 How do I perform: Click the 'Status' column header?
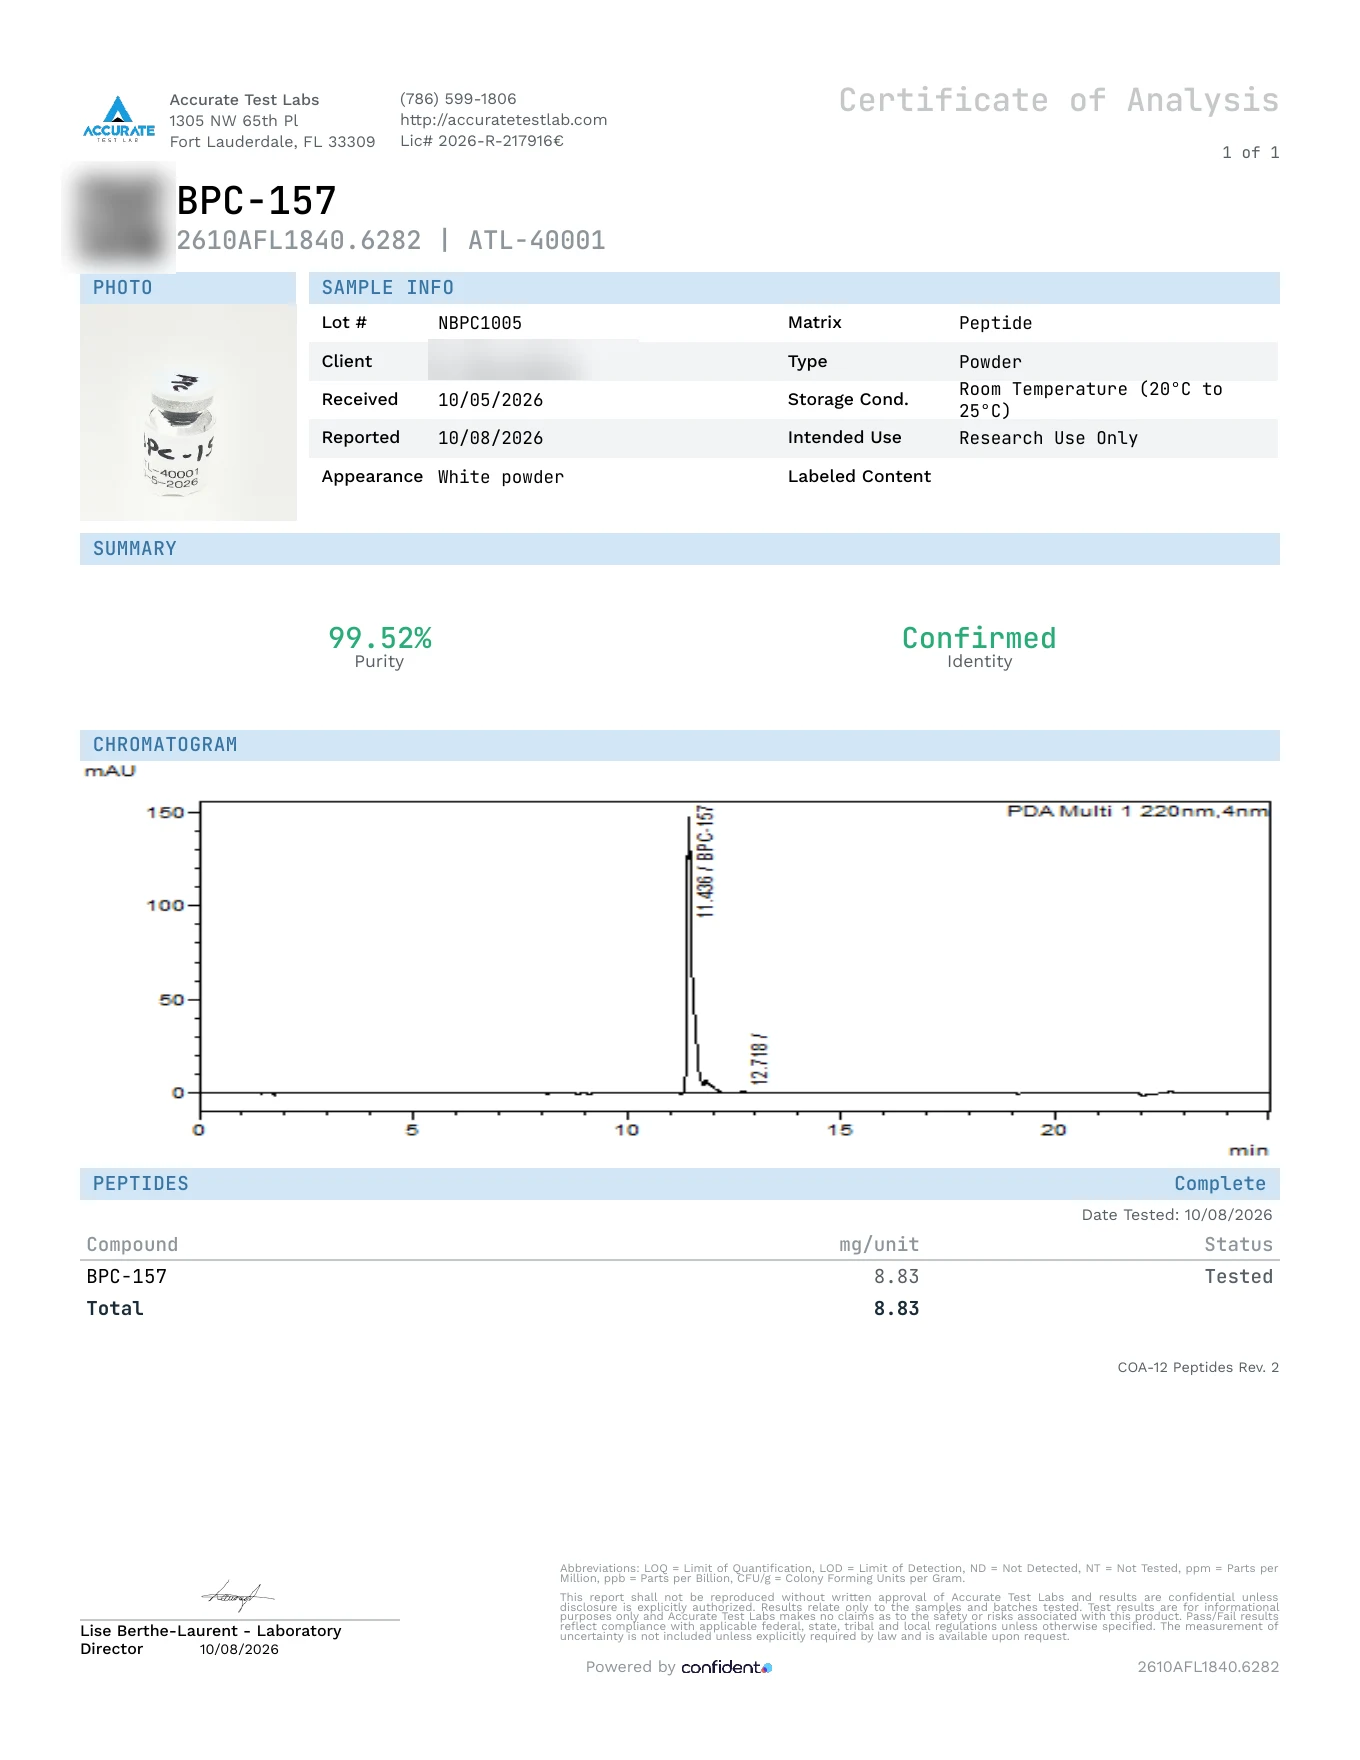(1239, 1245)
